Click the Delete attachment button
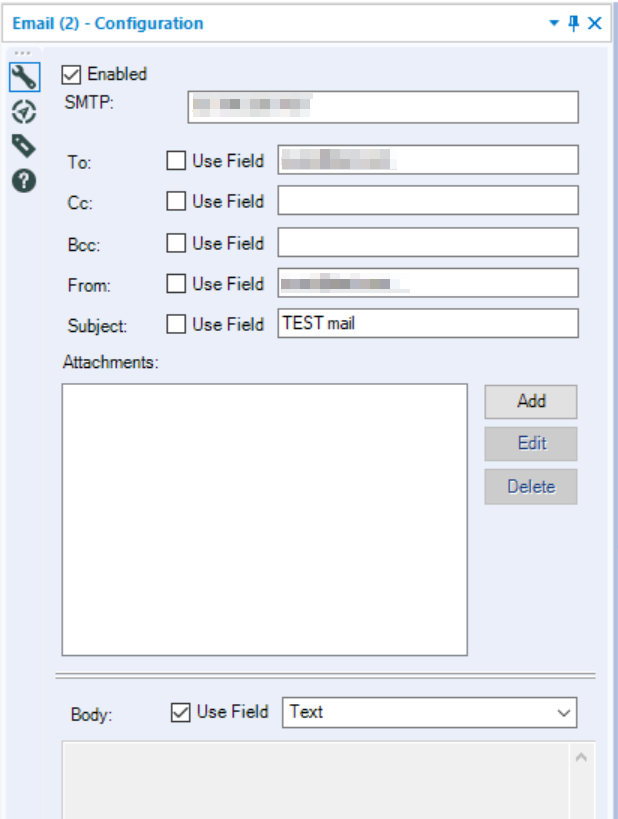618x819 pixels. (531, 486)
